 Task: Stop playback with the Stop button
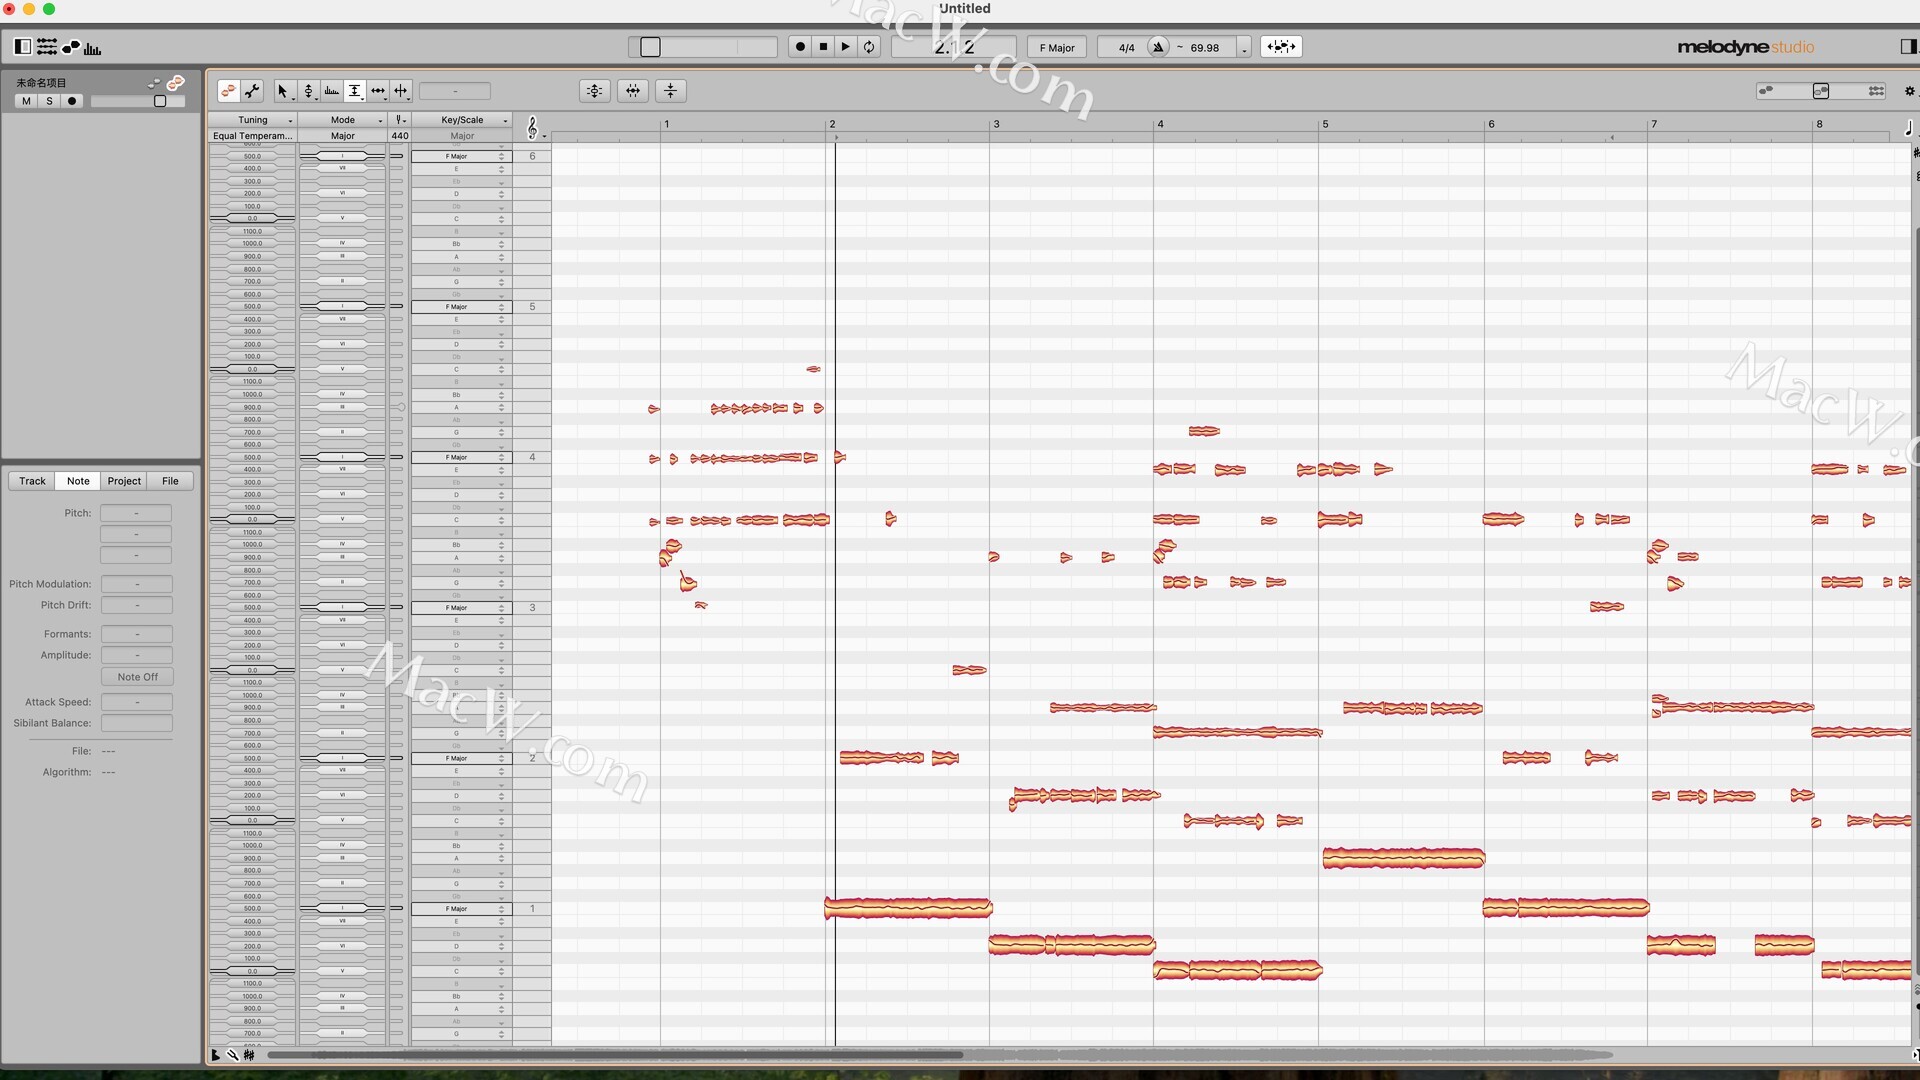point(823,47)
